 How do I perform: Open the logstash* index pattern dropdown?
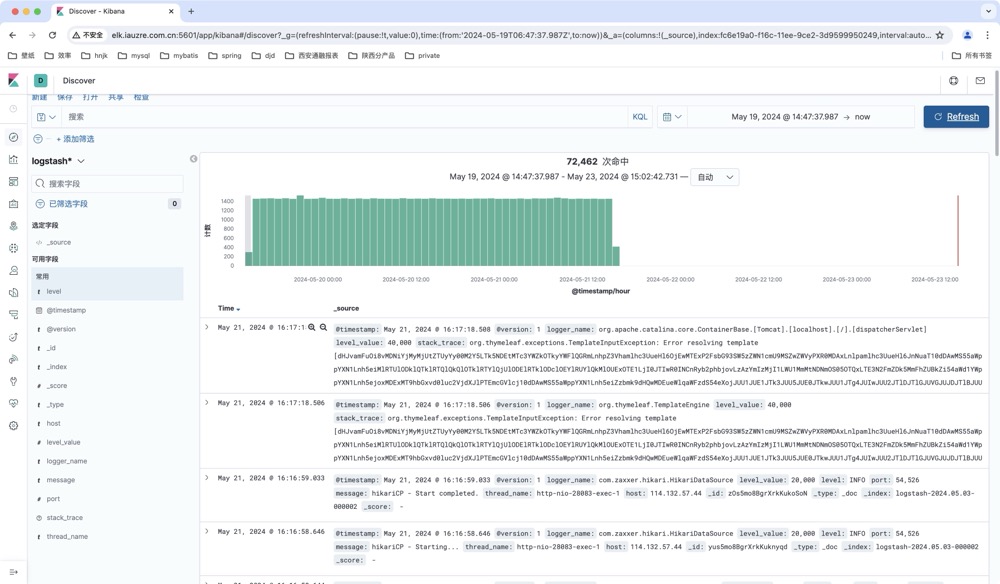[x=58, y=161]
